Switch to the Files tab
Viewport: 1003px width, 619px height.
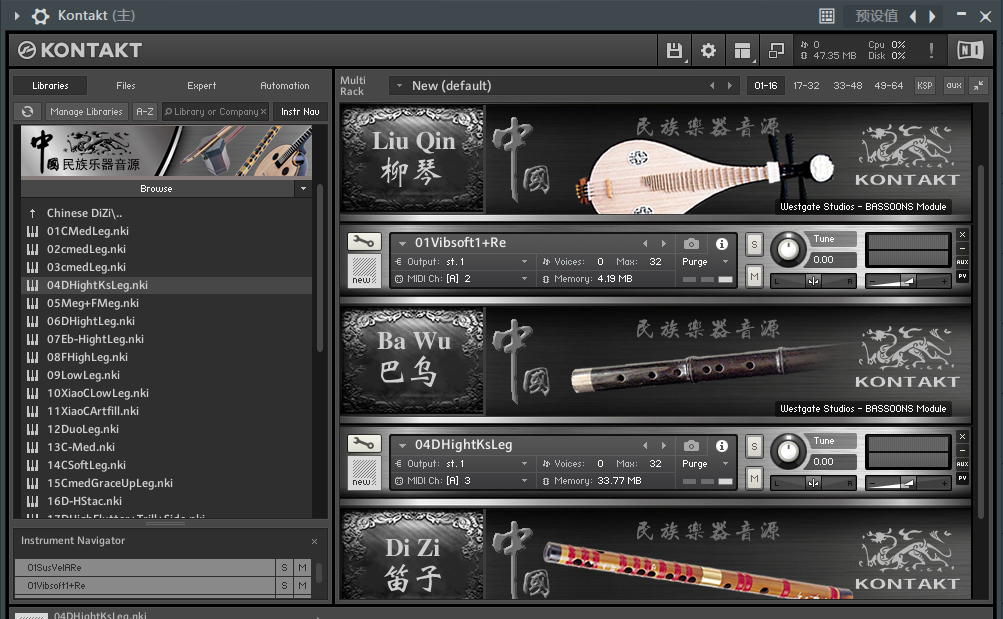[x=126, y=86]
